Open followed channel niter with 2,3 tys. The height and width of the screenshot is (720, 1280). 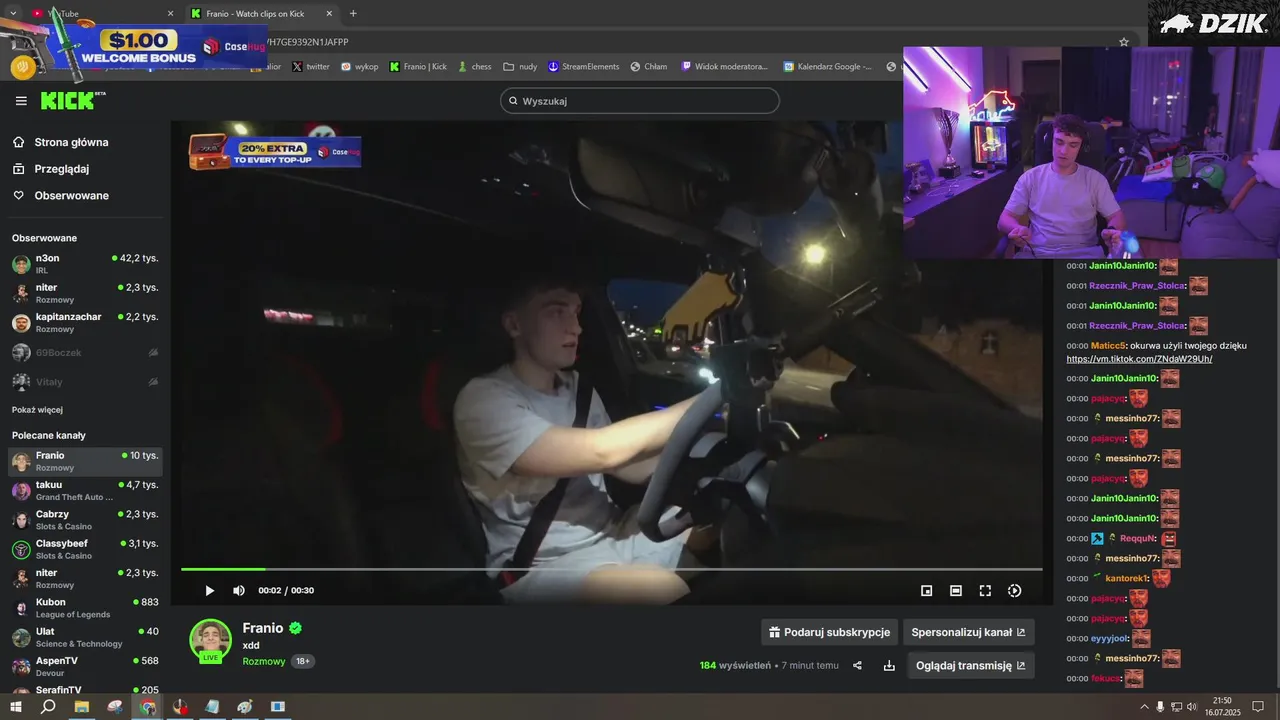coord(85,293)
